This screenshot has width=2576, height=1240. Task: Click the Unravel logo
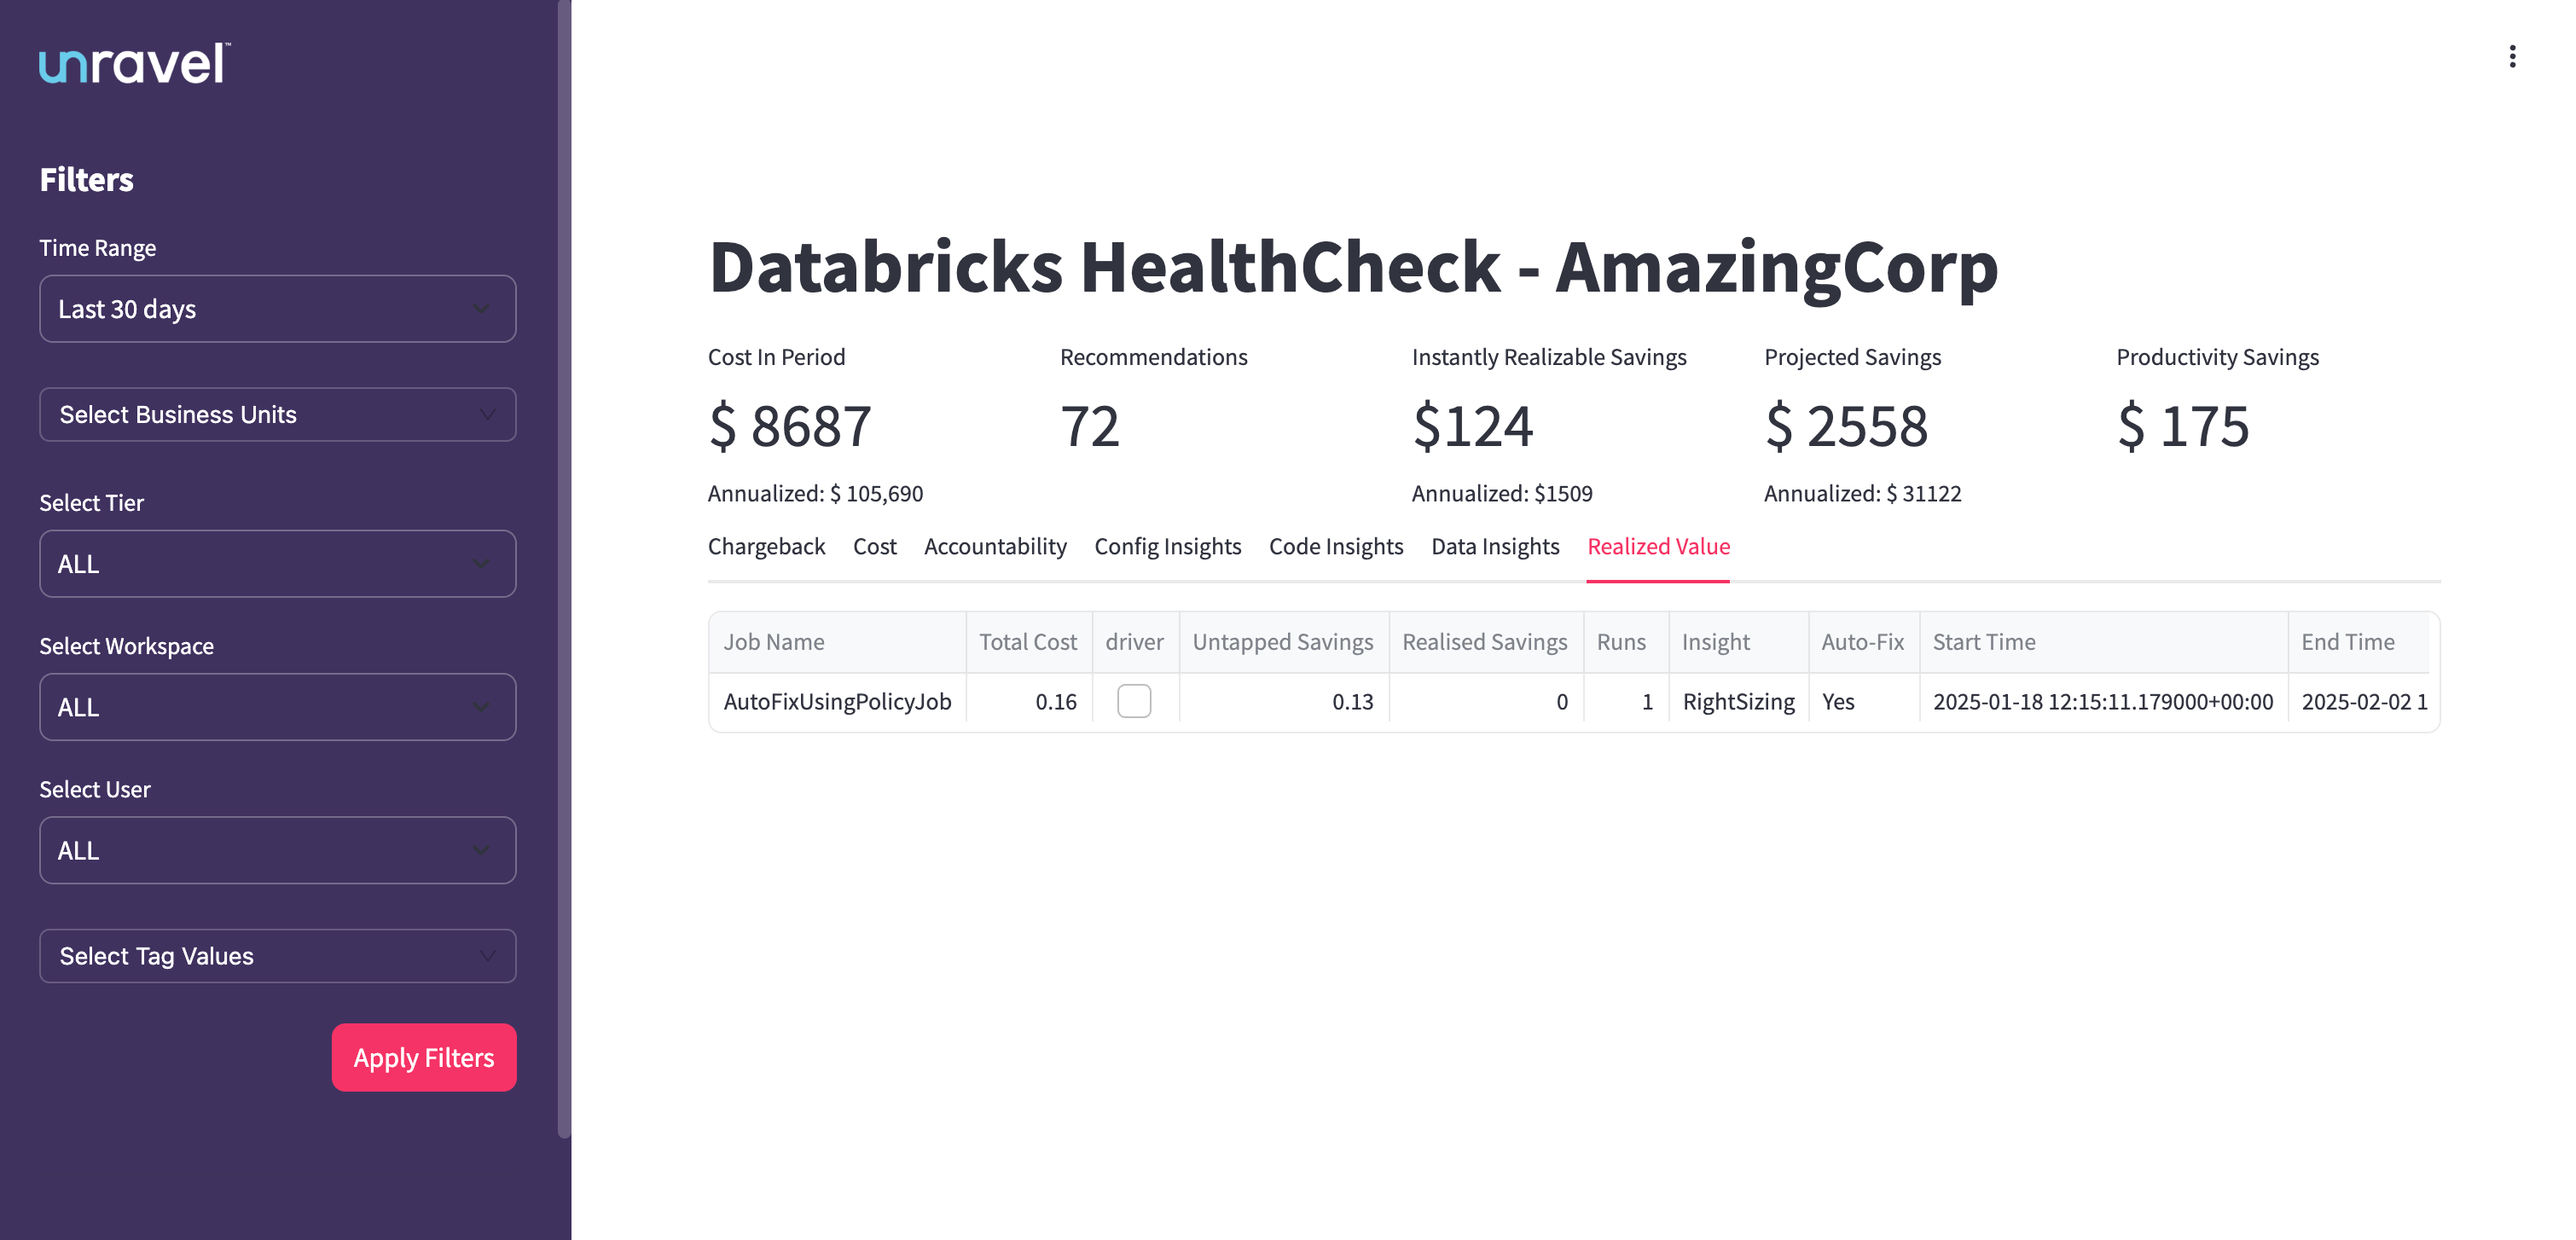point(135,64)
